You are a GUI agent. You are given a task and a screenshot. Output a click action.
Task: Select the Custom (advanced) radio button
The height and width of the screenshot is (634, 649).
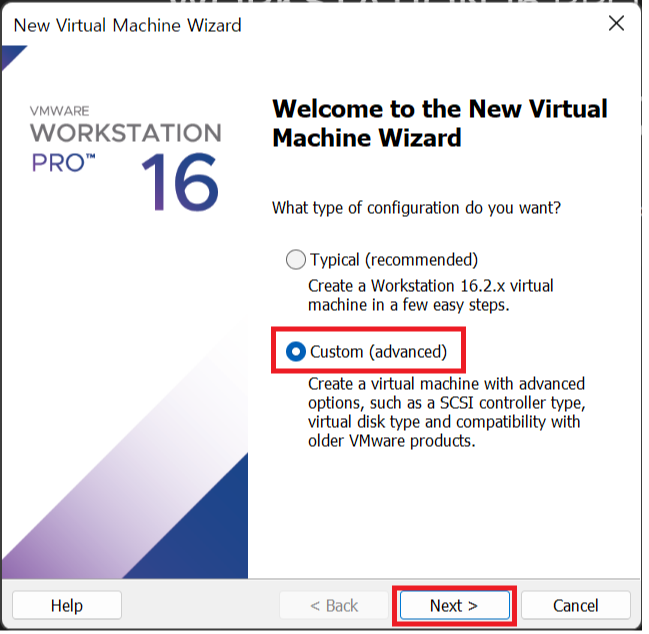(296, 352)
